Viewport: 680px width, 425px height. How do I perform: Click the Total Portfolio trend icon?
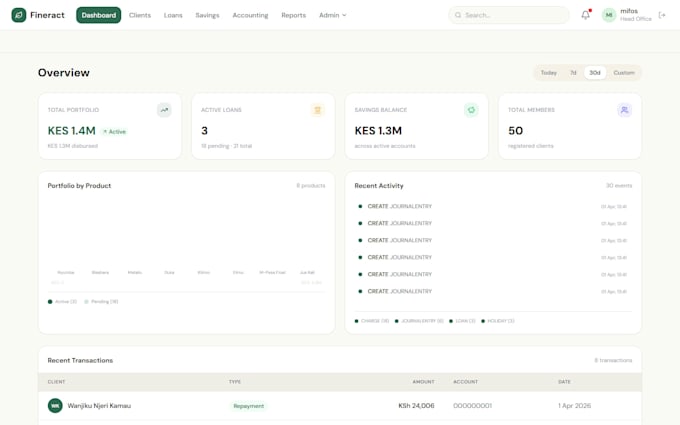164,110
